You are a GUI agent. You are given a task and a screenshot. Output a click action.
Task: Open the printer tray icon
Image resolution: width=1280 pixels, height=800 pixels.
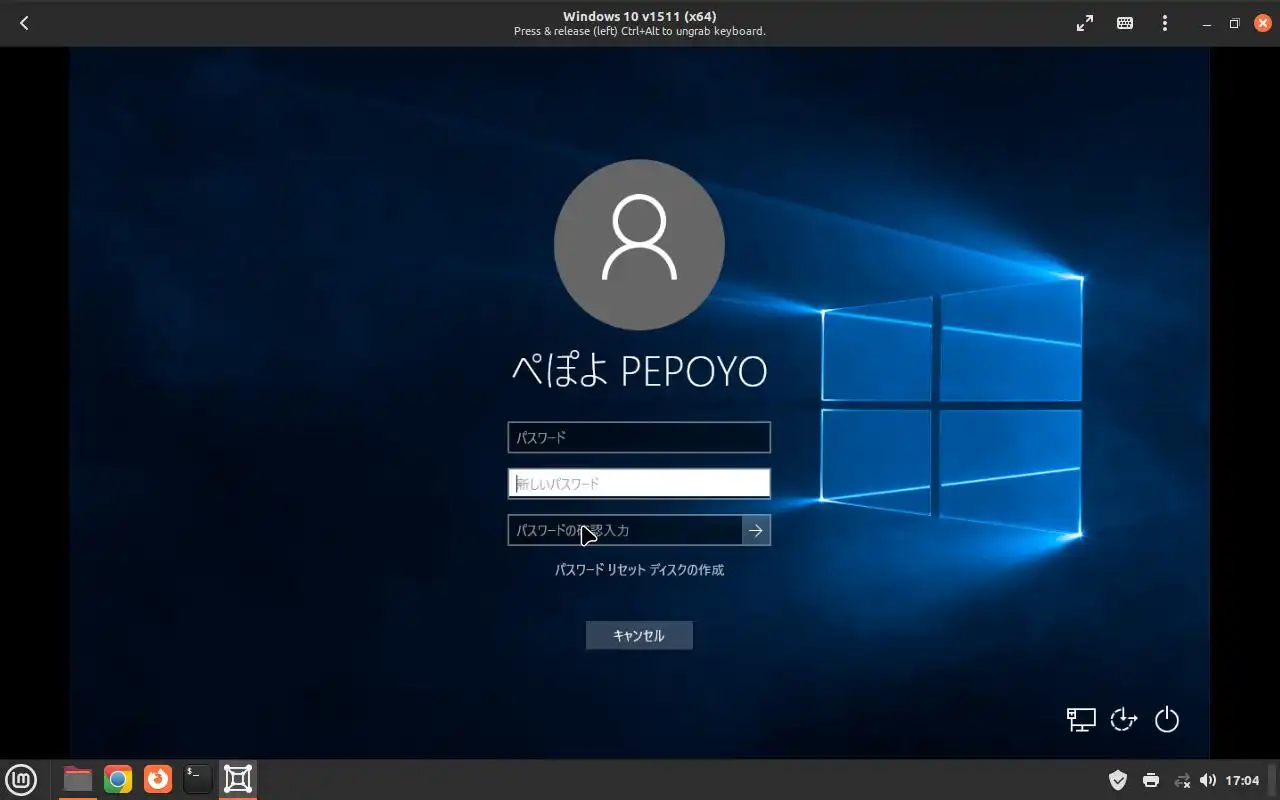(1151, 780)
